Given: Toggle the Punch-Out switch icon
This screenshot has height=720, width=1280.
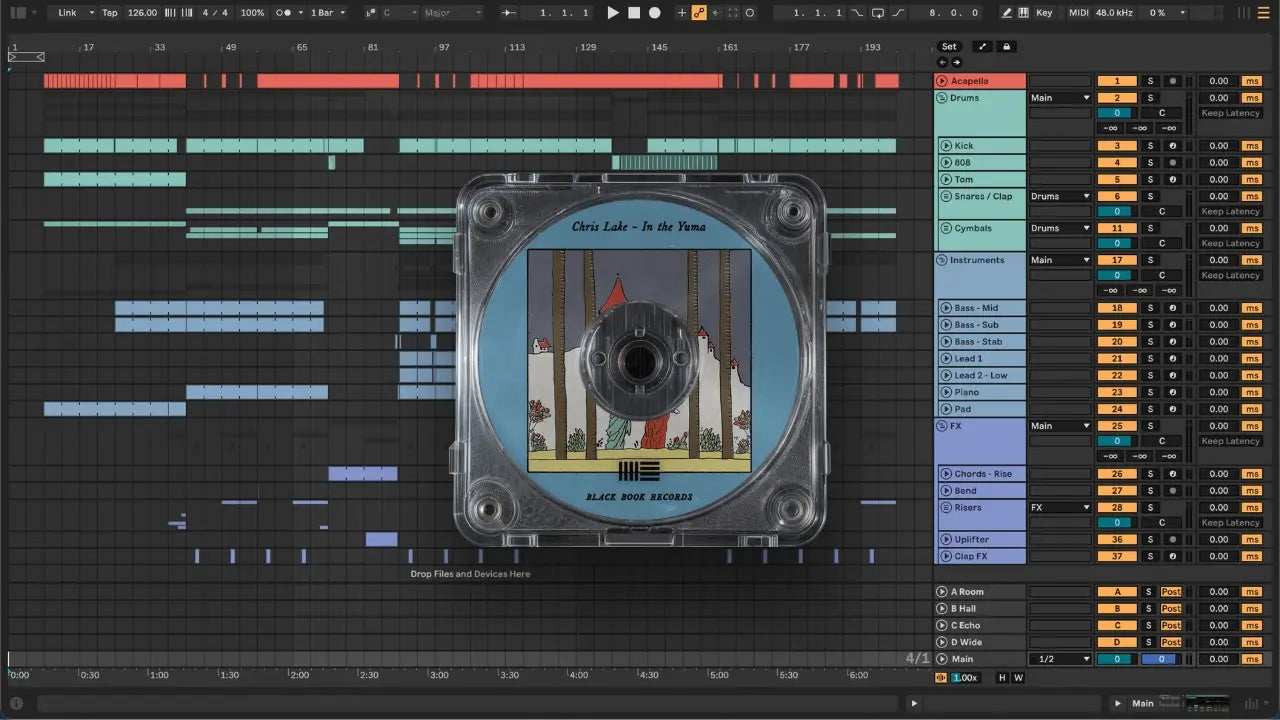Looking at the screenshot, I should click(898, 13).
